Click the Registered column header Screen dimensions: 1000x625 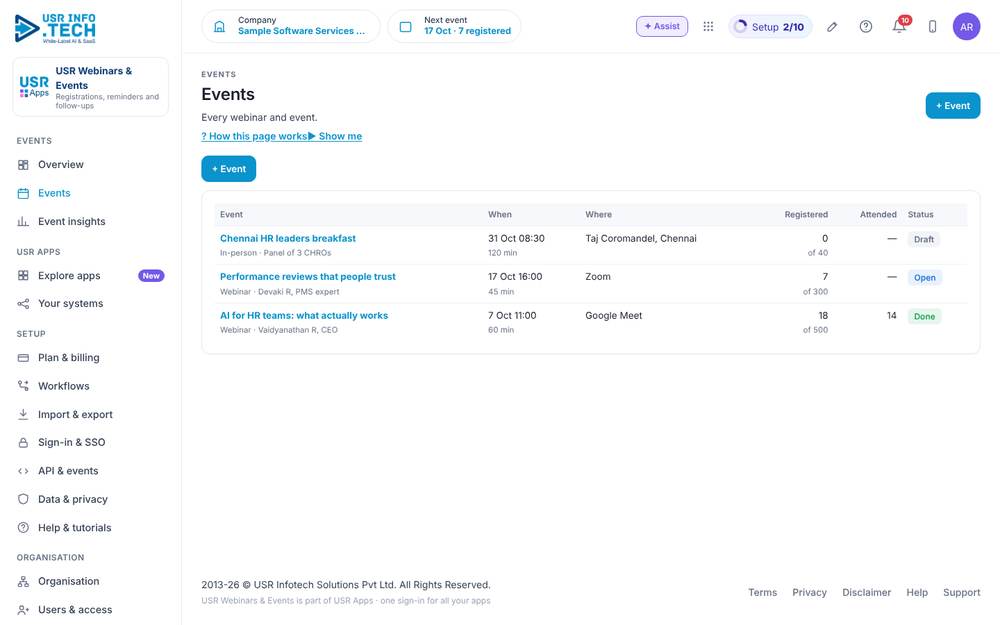[806, 215]
